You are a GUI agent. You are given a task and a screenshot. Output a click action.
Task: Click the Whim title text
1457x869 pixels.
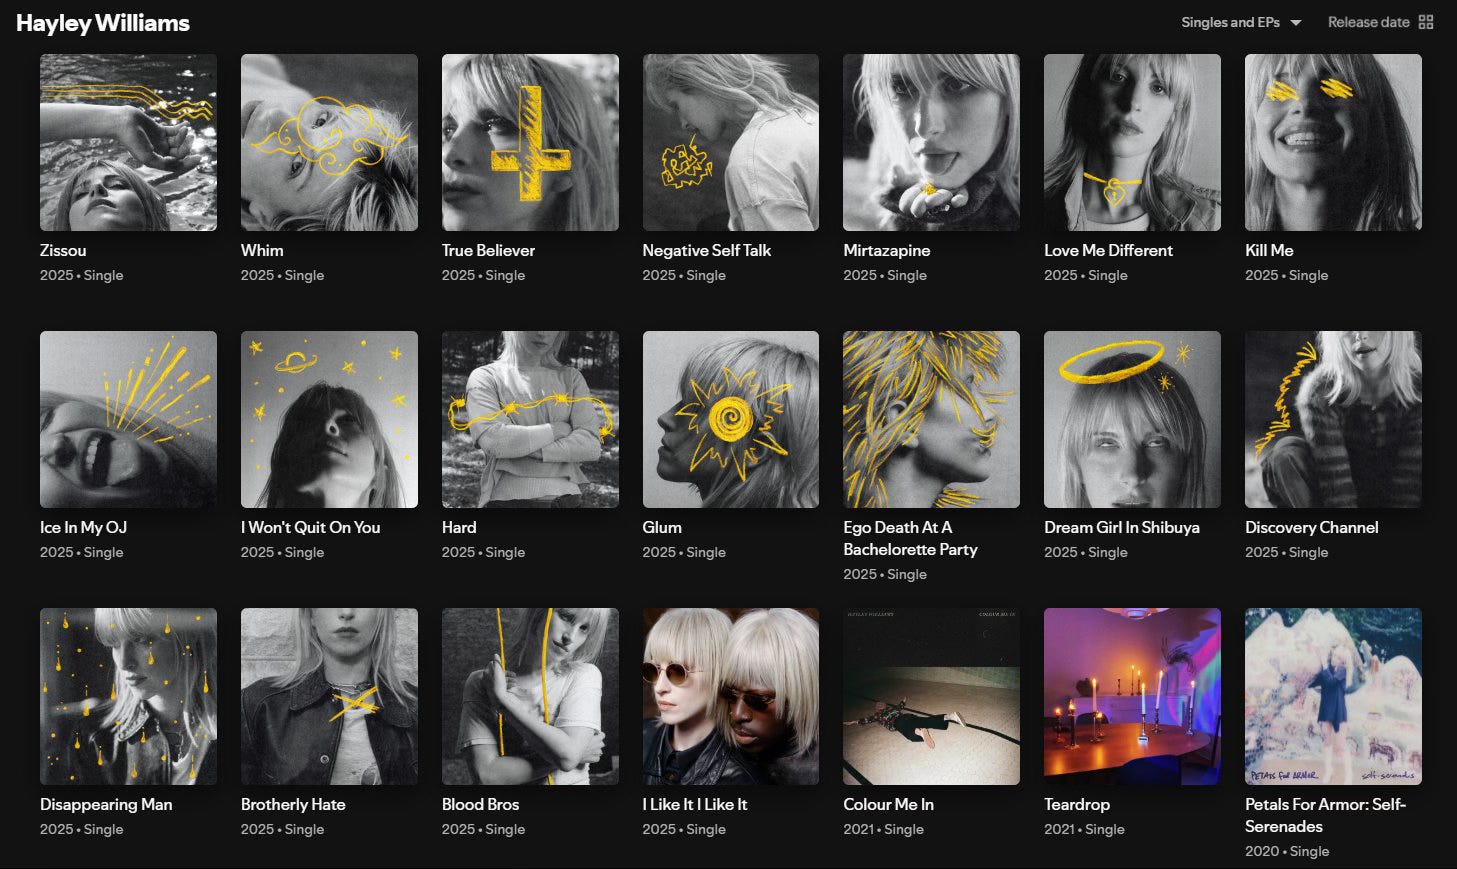pyautogui.click(x=262, y=250)
